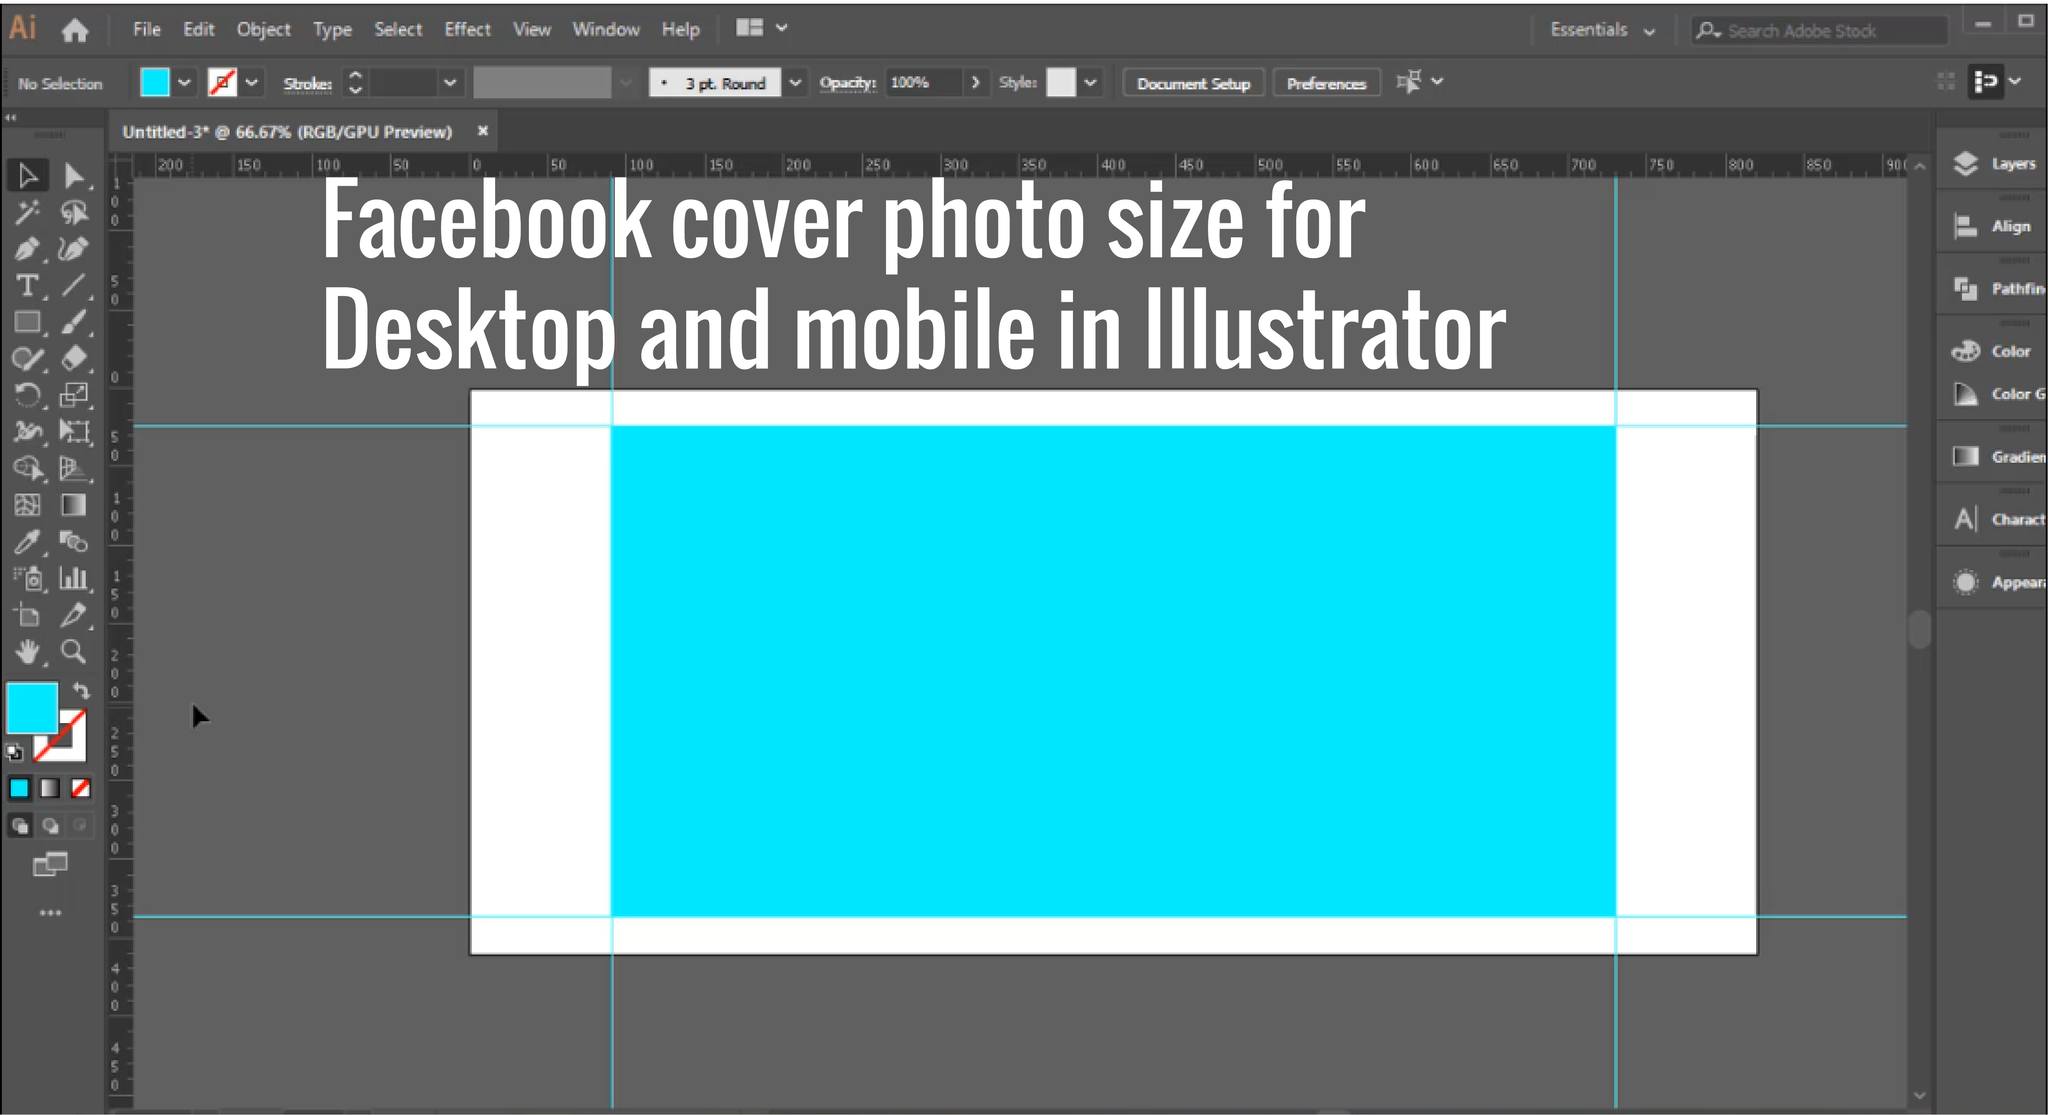
Task: Open the brush definition dropdown
Action: click(795, 83)
